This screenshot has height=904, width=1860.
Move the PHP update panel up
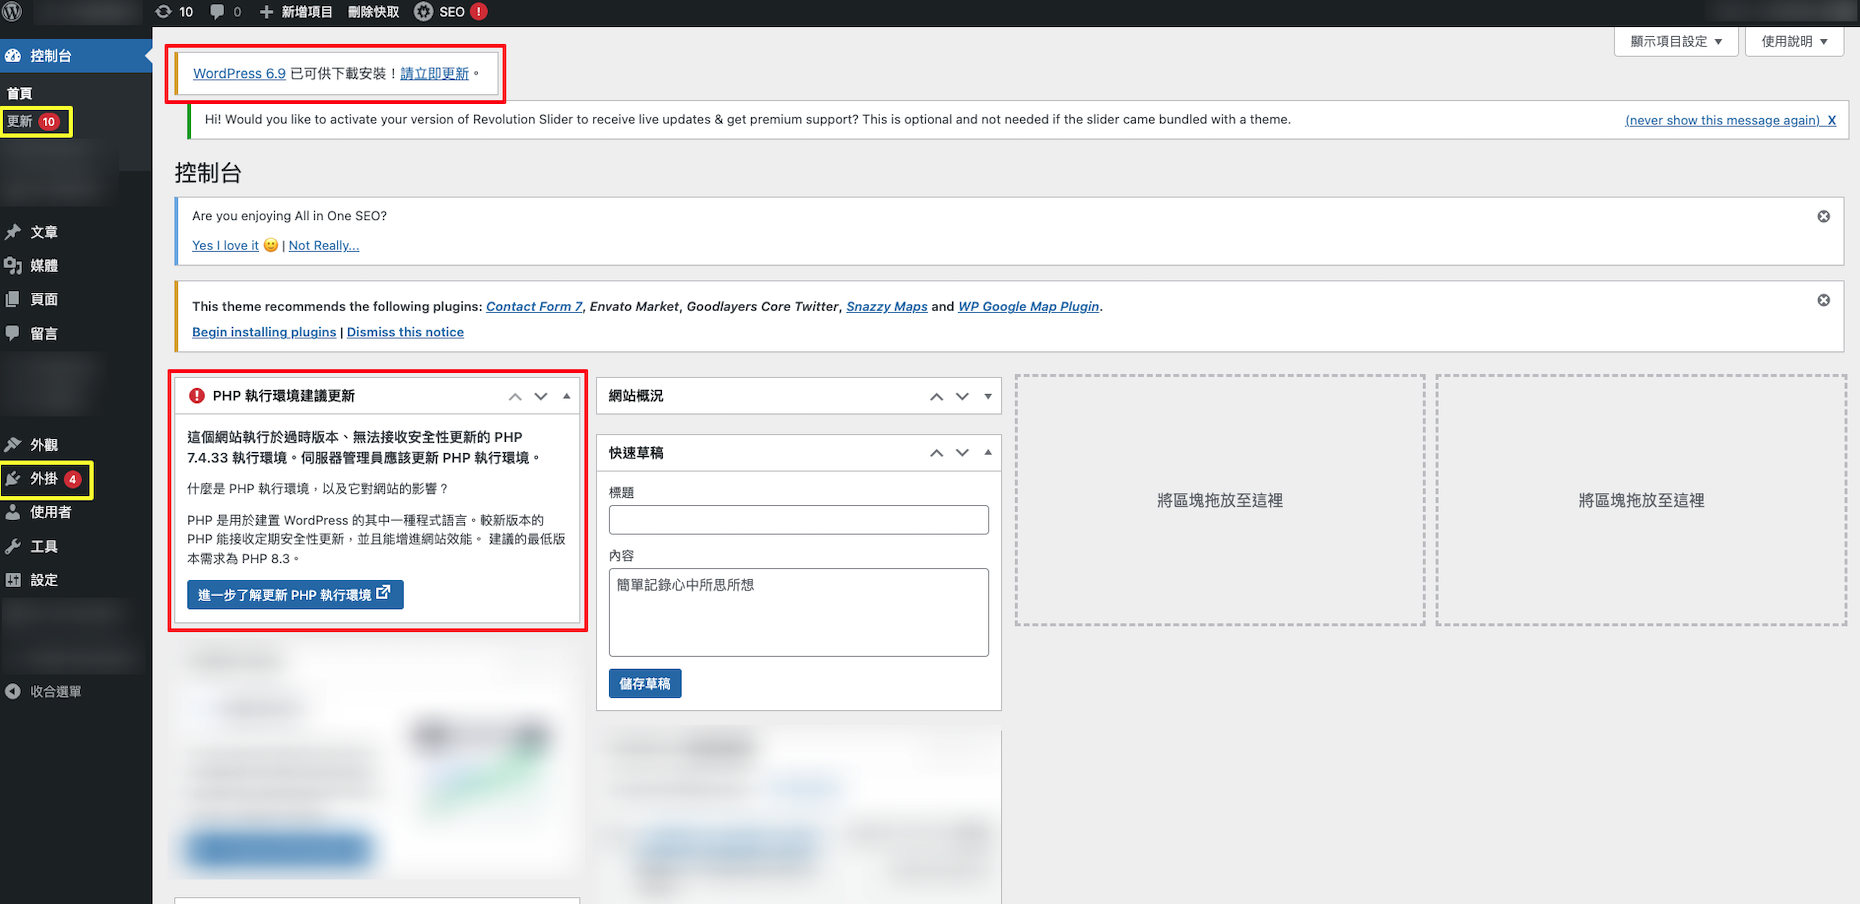point(515,397)
